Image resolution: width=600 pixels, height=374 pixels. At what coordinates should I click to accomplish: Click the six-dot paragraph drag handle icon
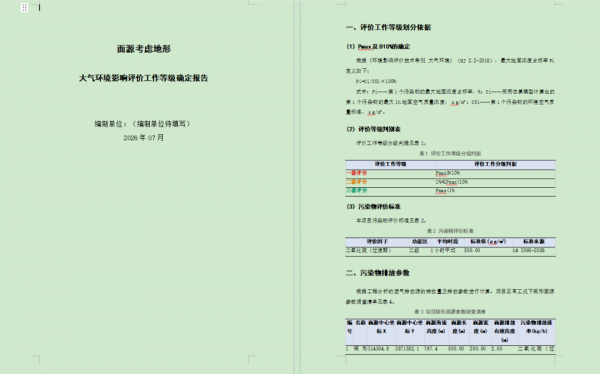point(24,8)
